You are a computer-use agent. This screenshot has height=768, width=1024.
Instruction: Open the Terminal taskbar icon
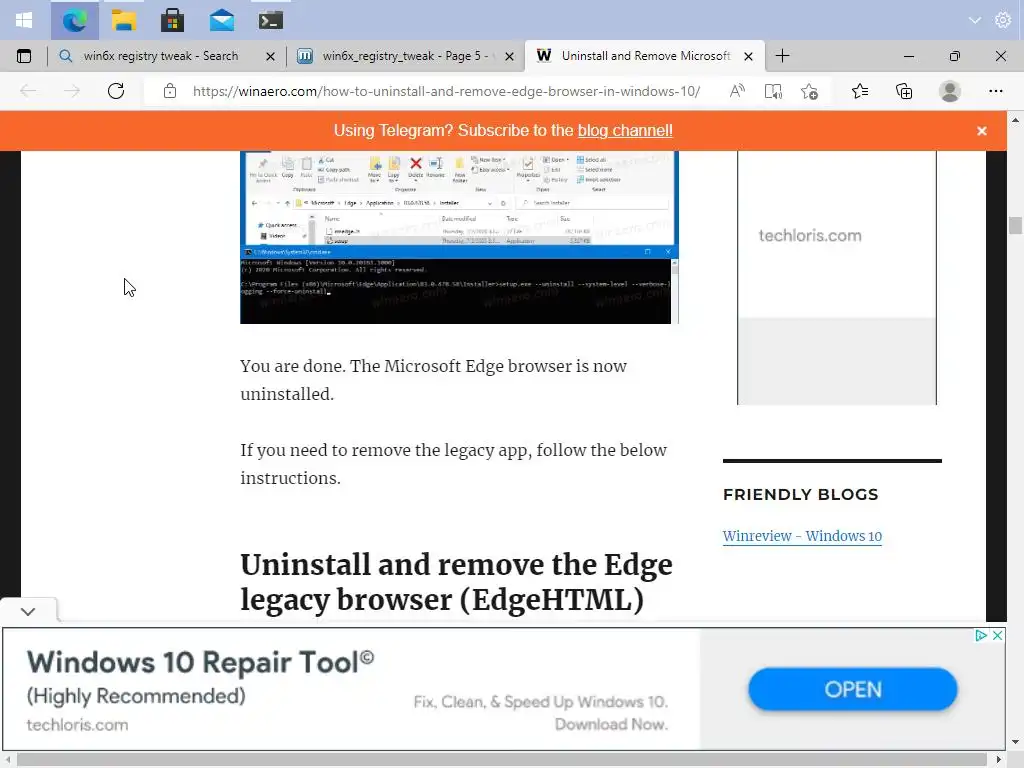[270, 20]
